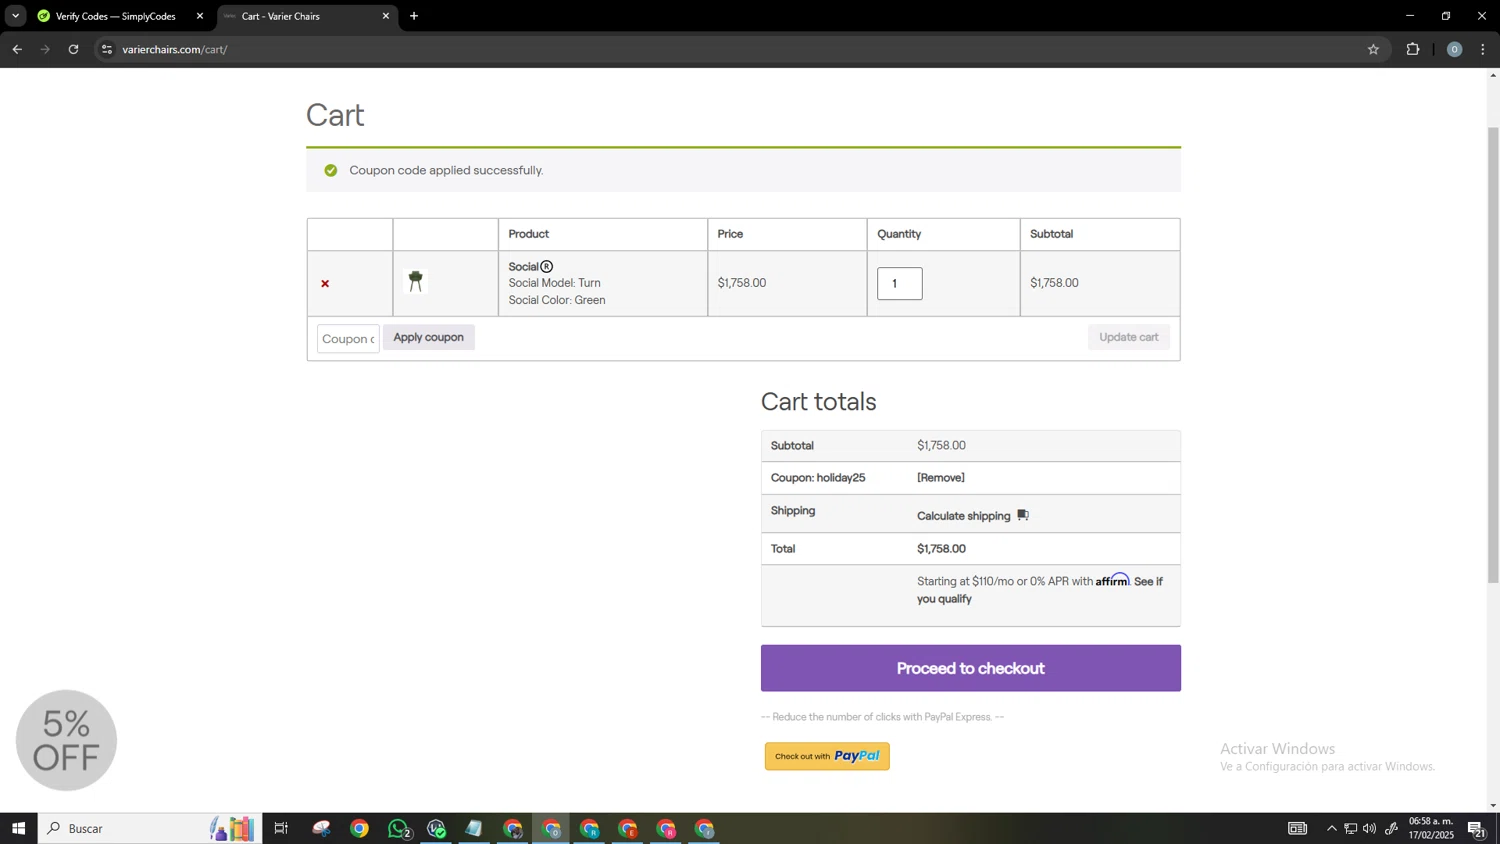Open a new browser tab
This screenshot has width=1500, height=844.
tap(414, 16)
